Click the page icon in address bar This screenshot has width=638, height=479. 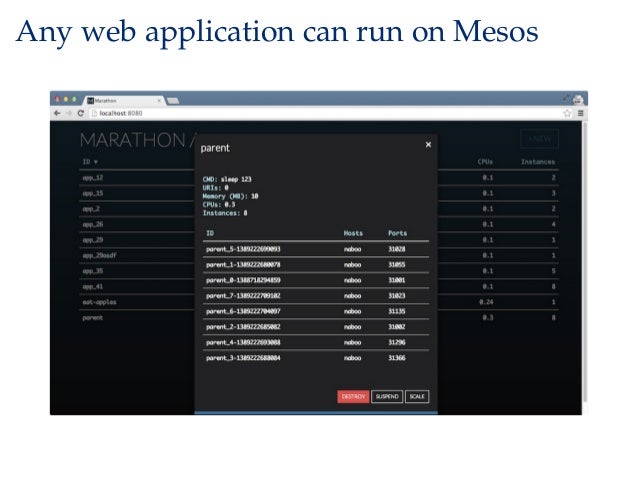(94, 113)
